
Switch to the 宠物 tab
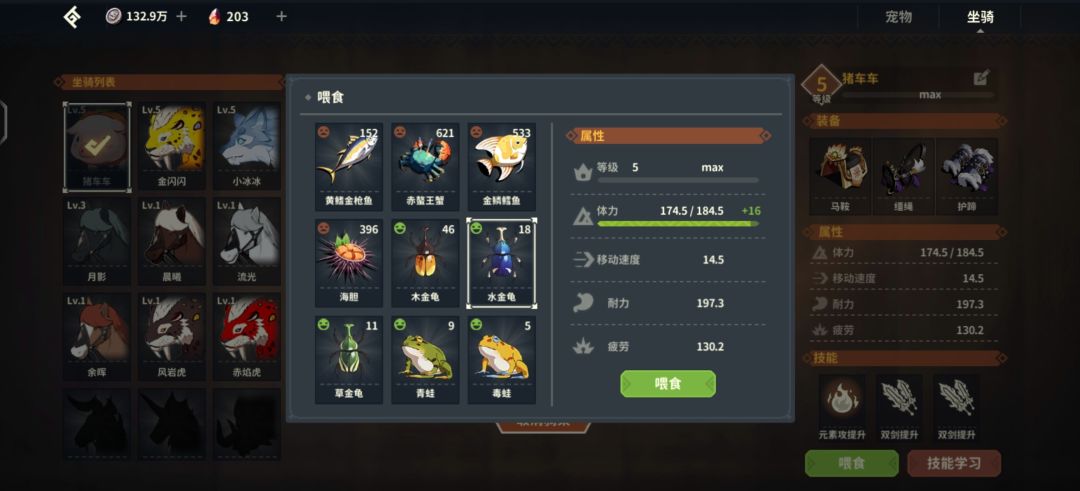pyautogui.click(x=898, y=17)
